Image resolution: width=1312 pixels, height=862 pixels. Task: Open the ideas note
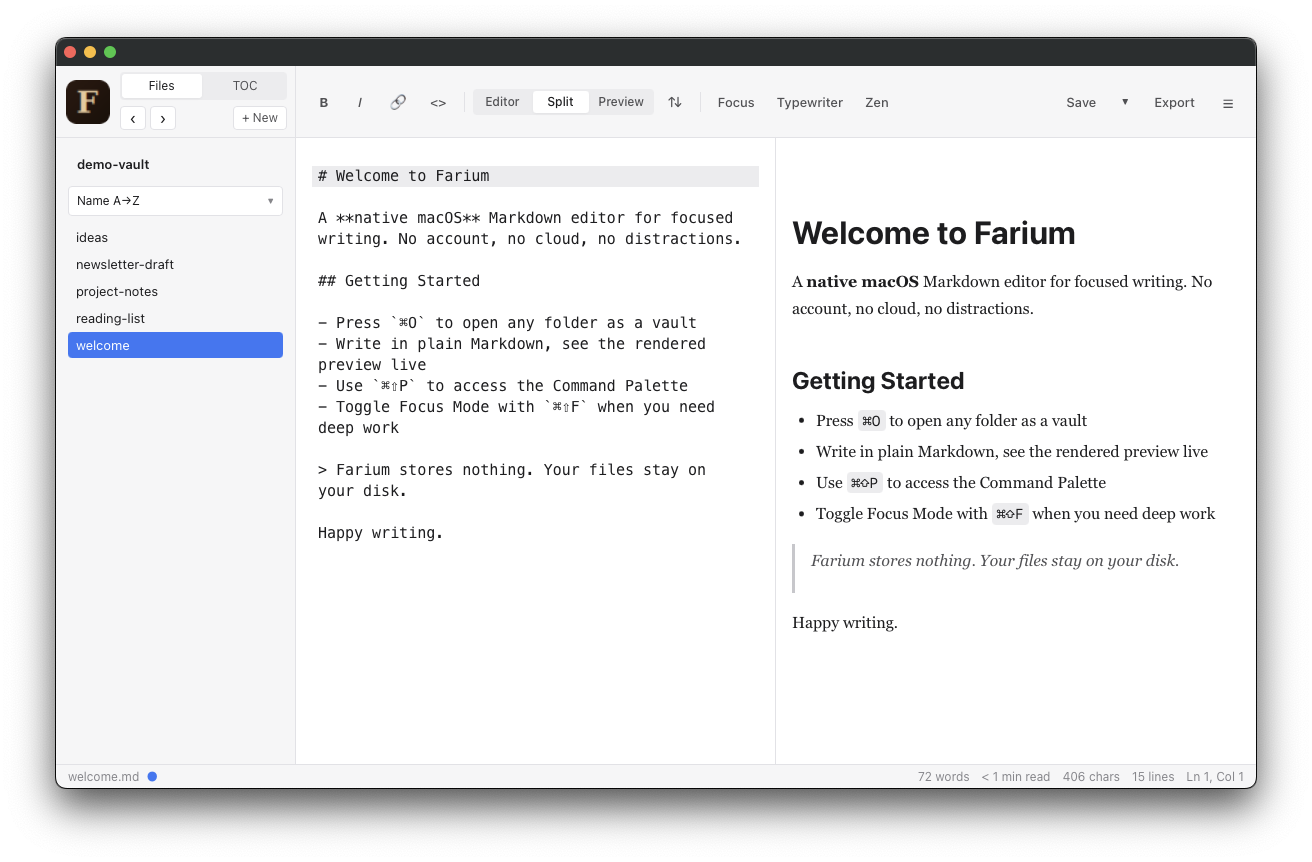pyautogui.click(x=175, y=238)
